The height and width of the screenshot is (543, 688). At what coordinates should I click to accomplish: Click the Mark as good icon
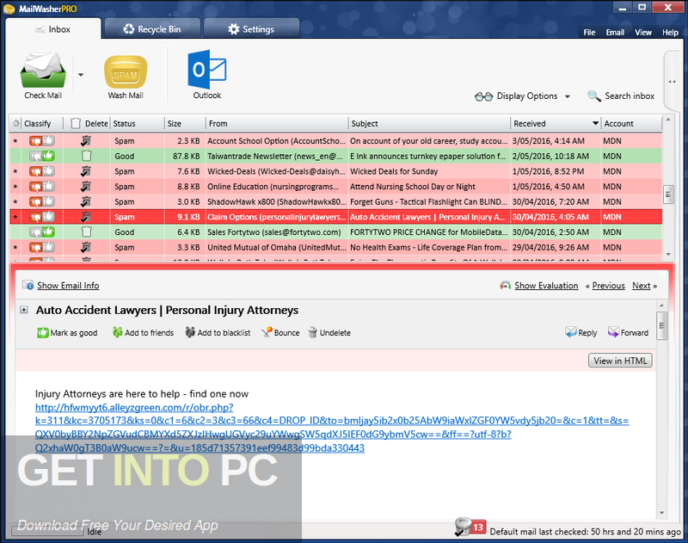click(x=43, y=333)
